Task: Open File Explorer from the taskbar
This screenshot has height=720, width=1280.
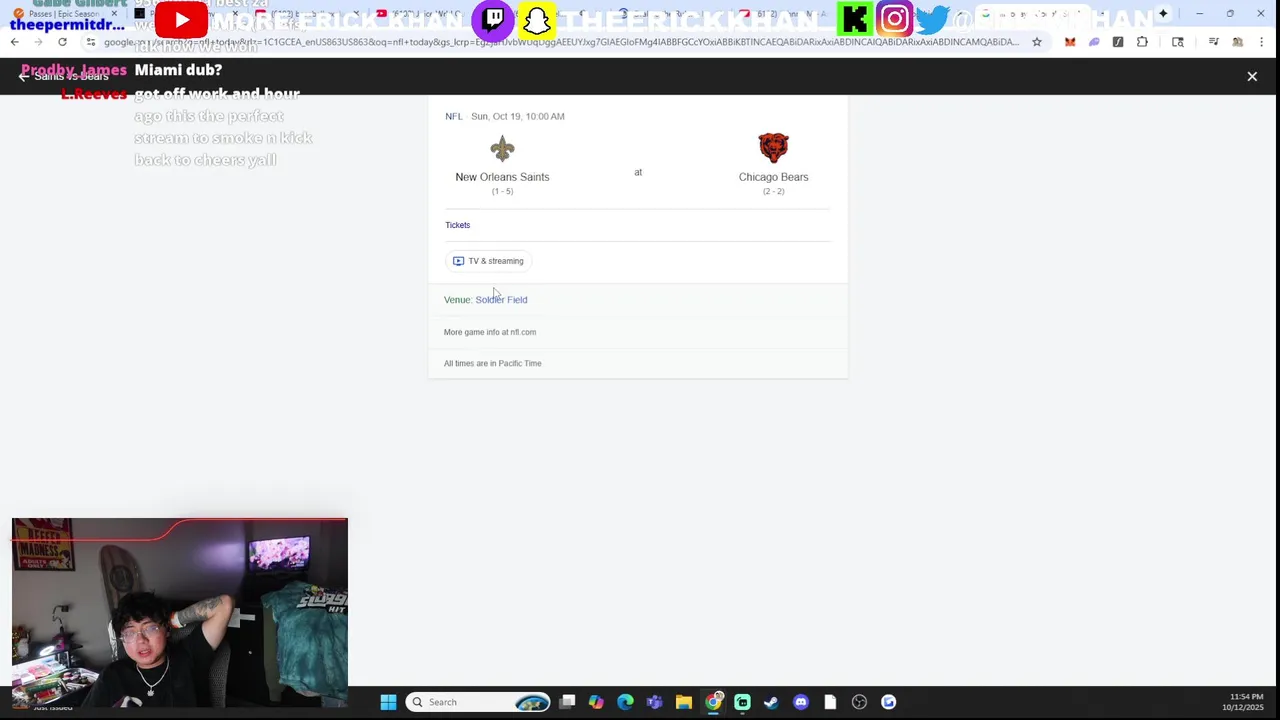Action: point(683,702)
